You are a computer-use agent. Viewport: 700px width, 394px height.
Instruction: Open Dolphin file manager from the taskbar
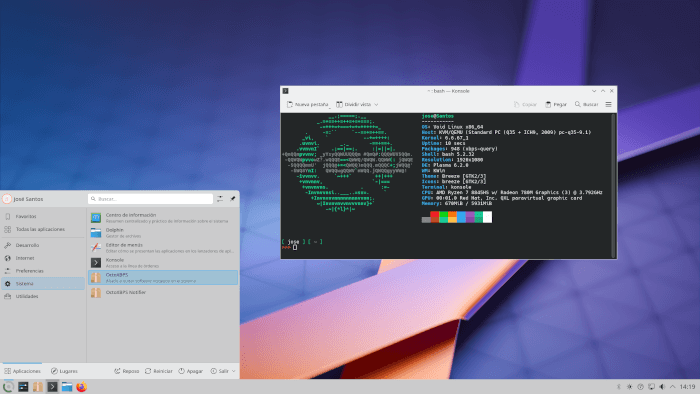(67, 387)
